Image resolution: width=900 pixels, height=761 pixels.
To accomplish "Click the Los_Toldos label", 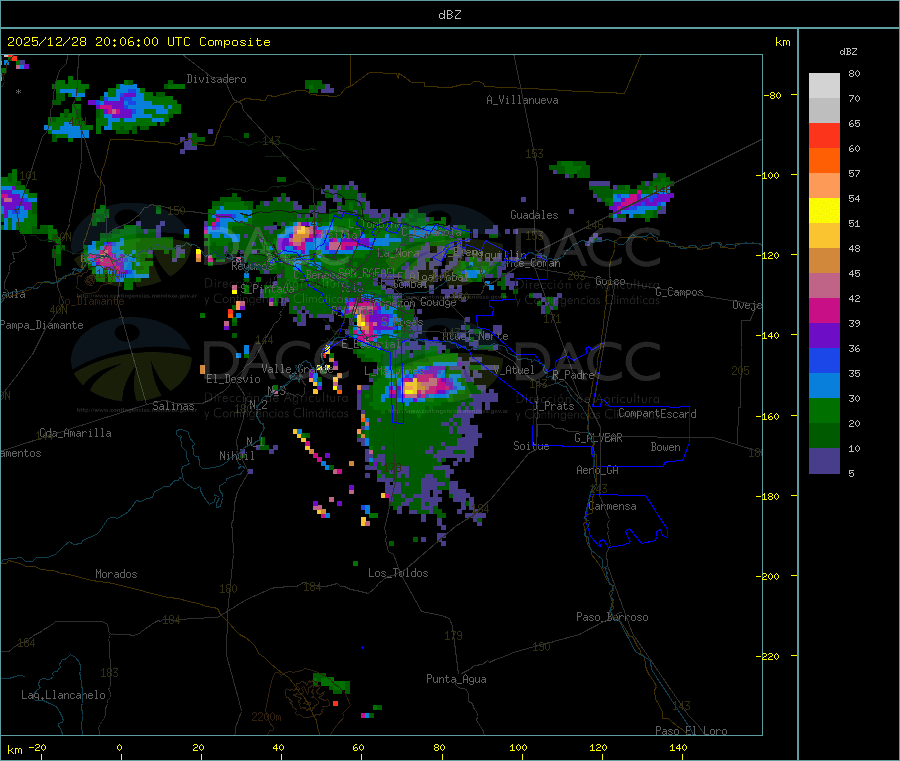I will (398, 573).
